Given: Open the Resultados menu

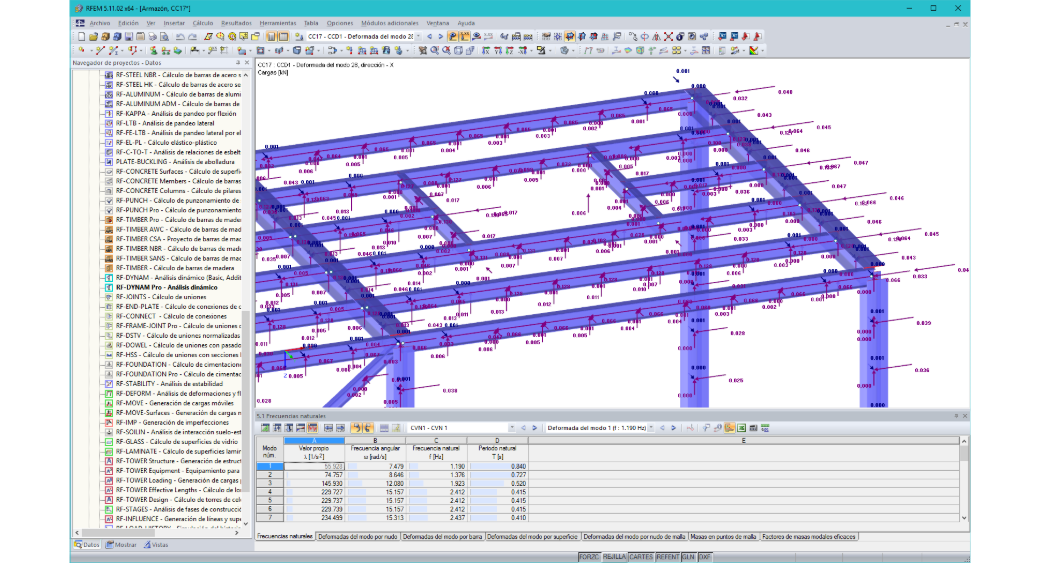Looking at the screenshot, I should (236, 23).
